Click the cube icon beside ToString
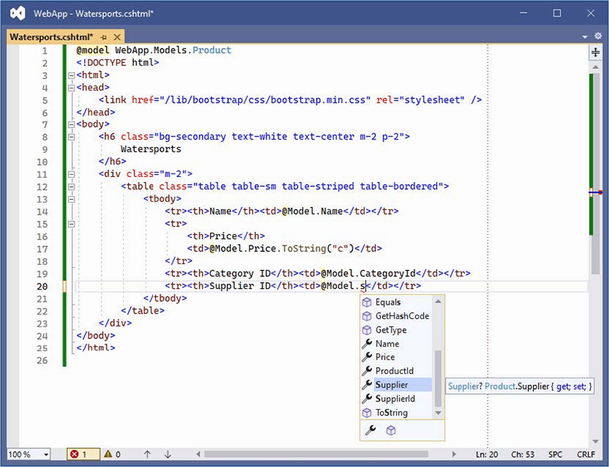This screenshot has height=467, width=609. pyautogui.click(x=367, y=413)
